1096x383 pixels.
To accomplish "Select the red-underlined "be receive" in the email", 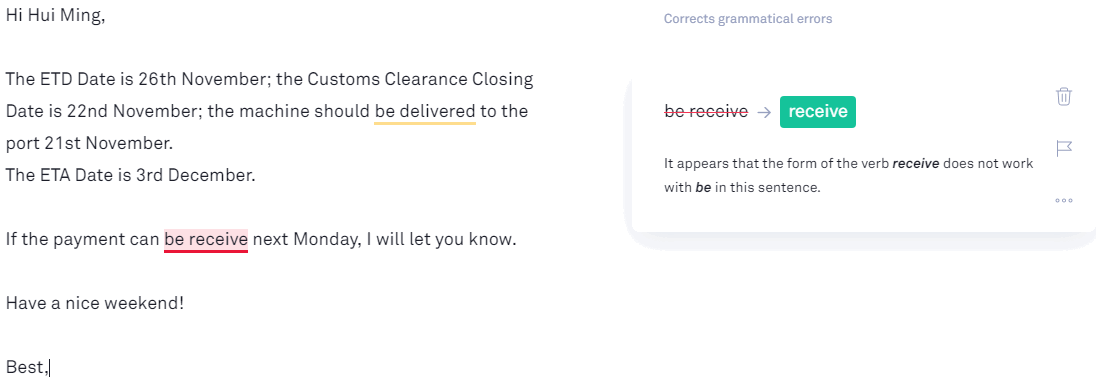I will 206,240.
